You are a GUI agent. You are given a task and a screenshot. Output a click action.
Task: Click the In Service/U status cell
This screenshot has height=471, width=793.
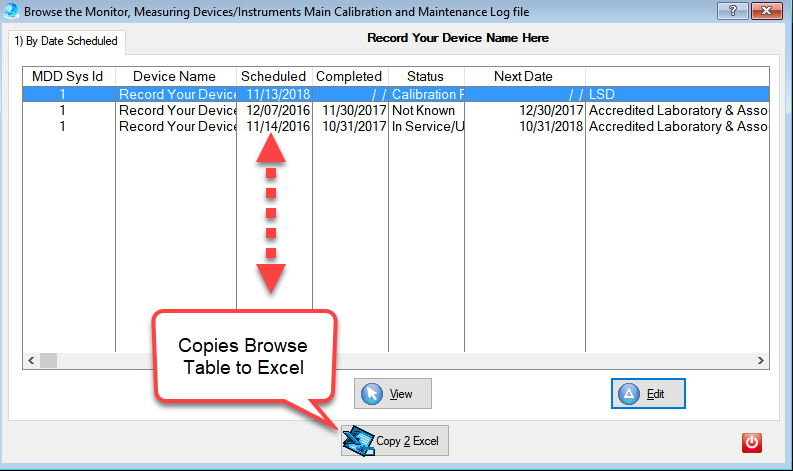(427, 126)
